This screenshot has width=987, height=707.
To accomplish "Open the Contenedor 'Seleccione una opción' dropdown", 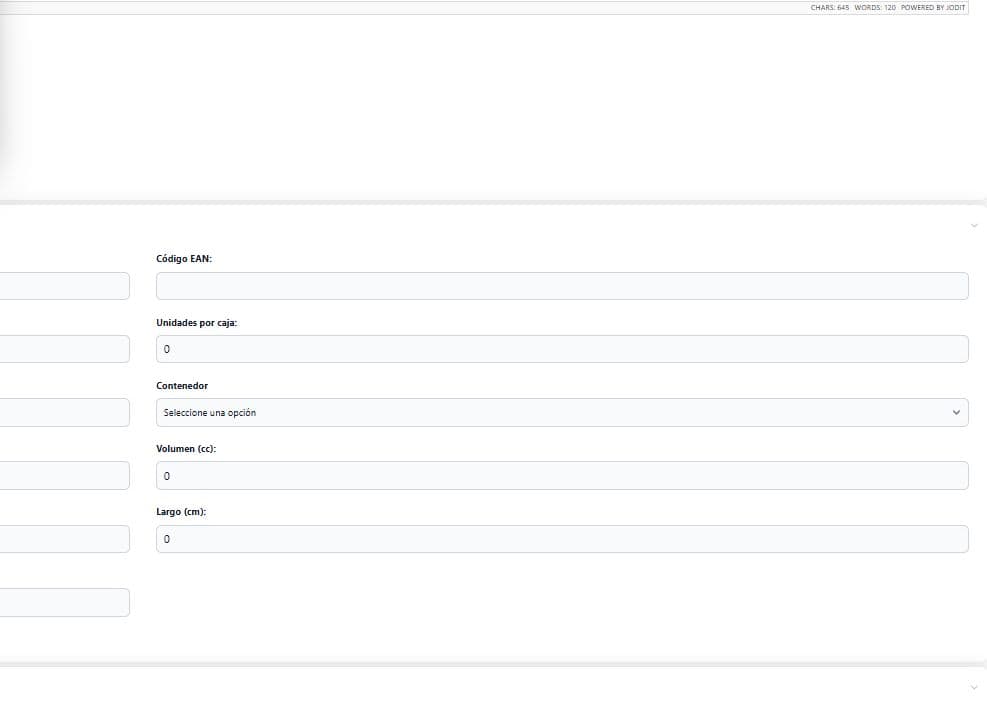I will point(562,412).
